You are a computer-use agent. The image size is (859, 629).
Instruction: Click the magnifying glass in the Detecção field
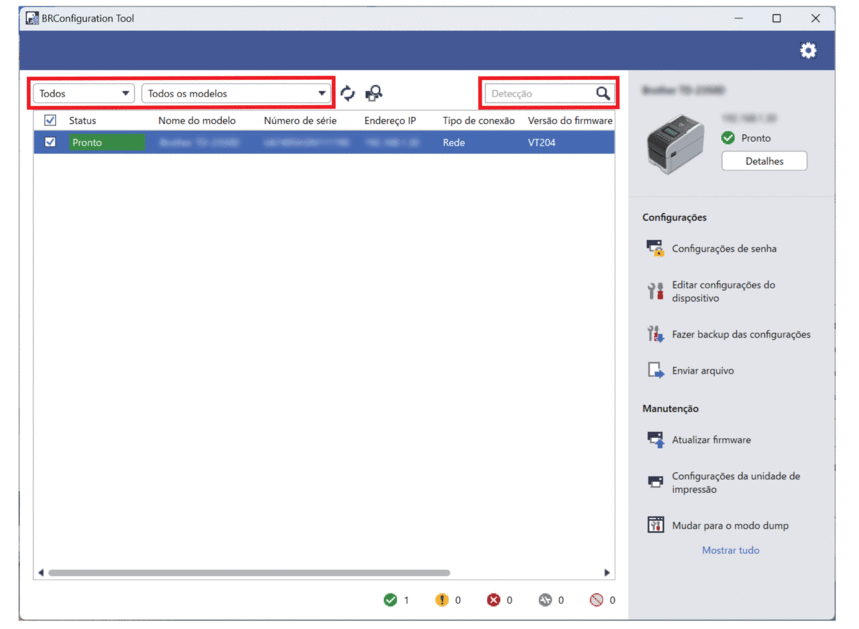click(x=603, y=93)
